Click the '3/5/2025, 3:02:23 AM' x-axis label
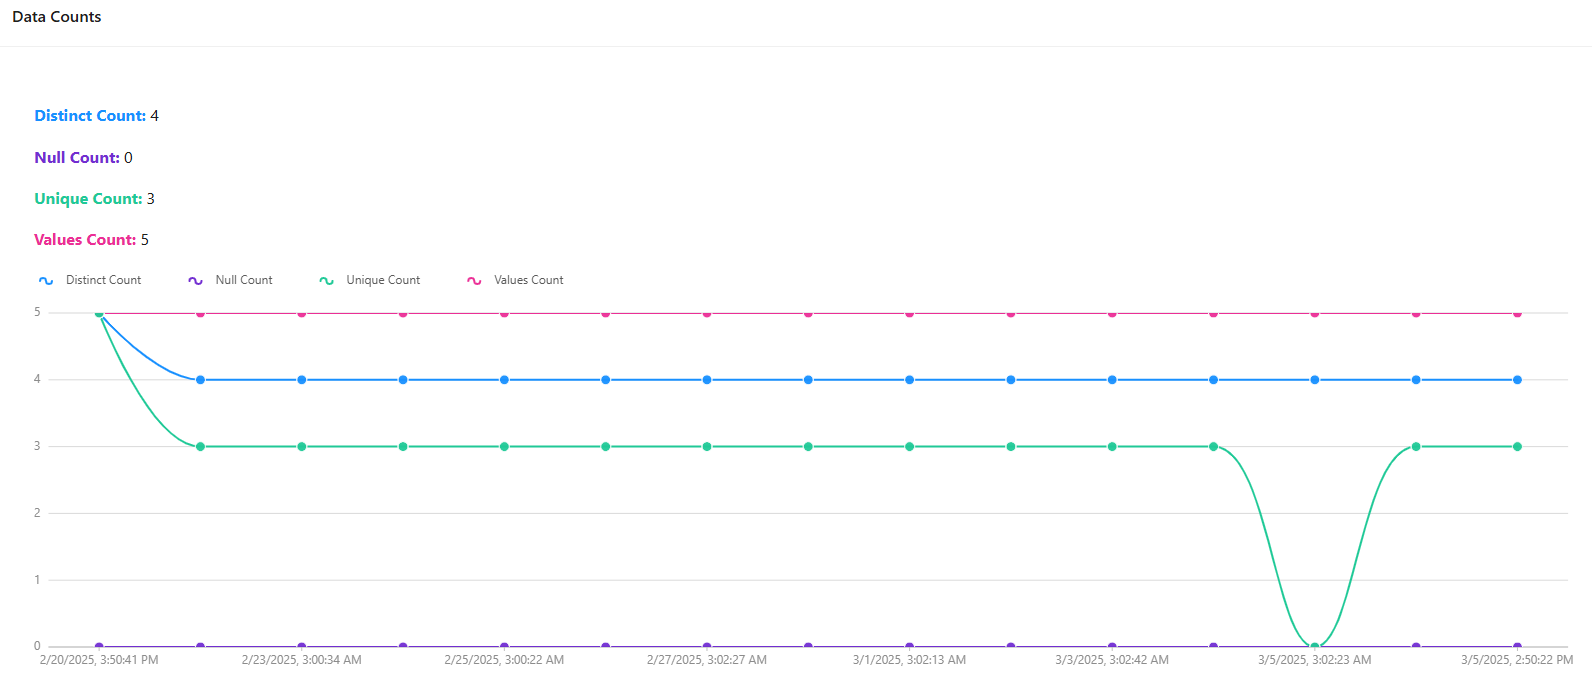This screenshot has width=1592, height=687. 1314,660
